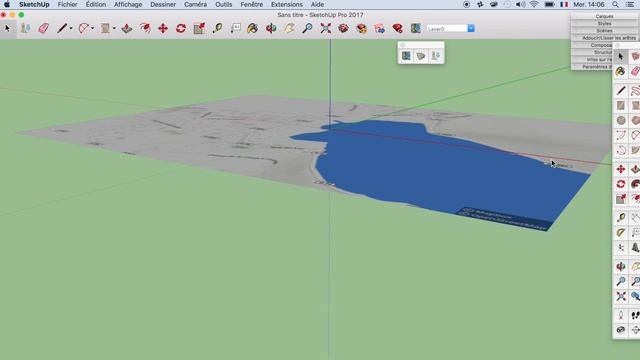Expand the Scènes panel
The height and width of the screenshot is (360, 640).
604,31
